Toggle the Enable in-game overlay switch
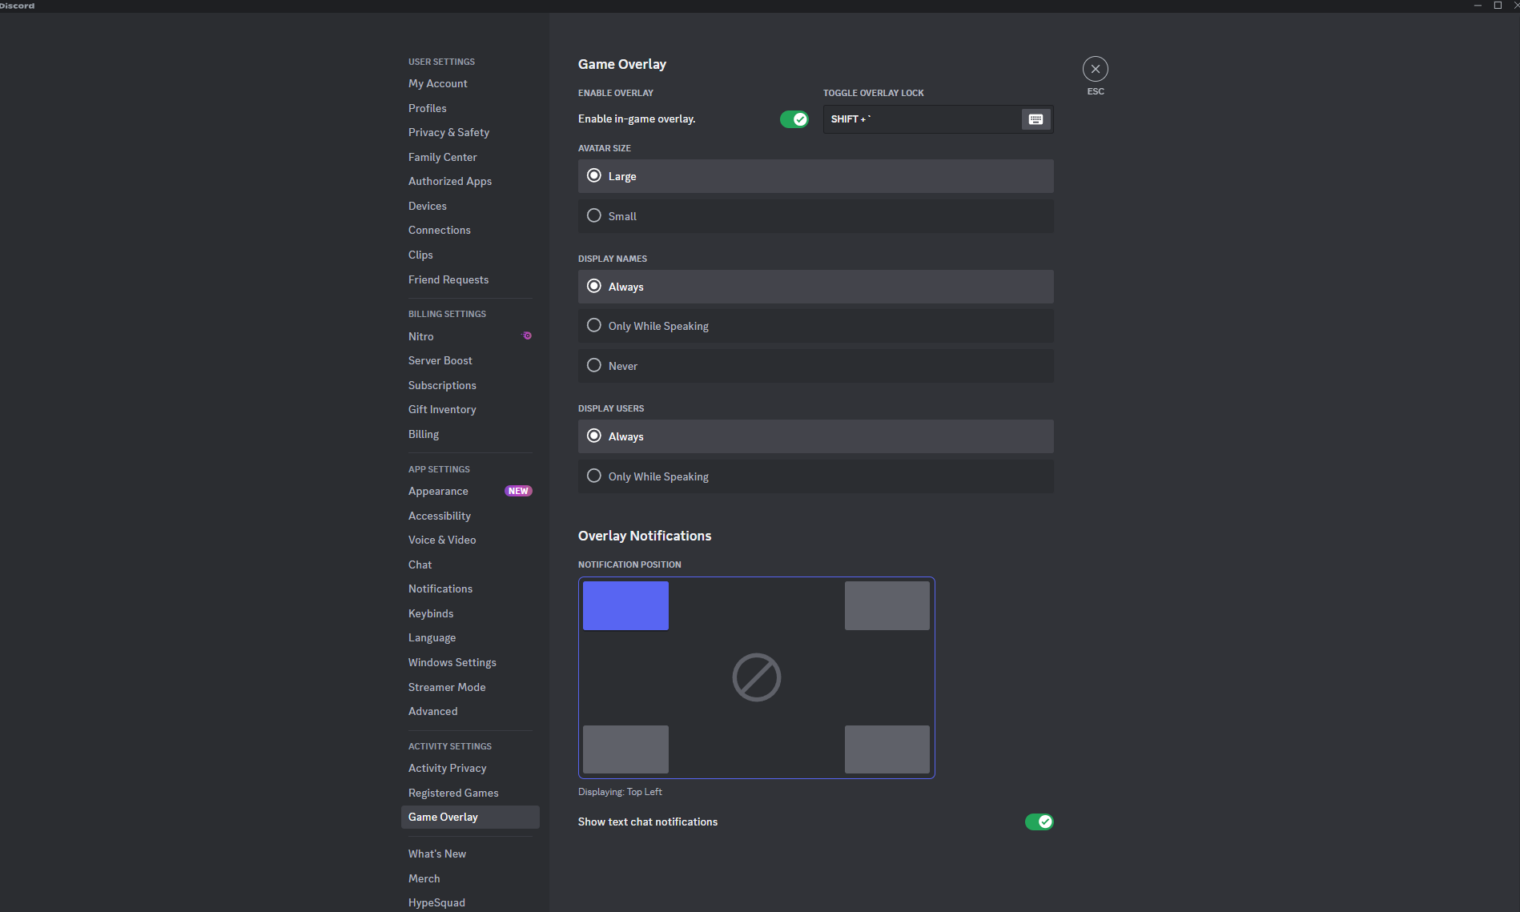 click(794, 119)
